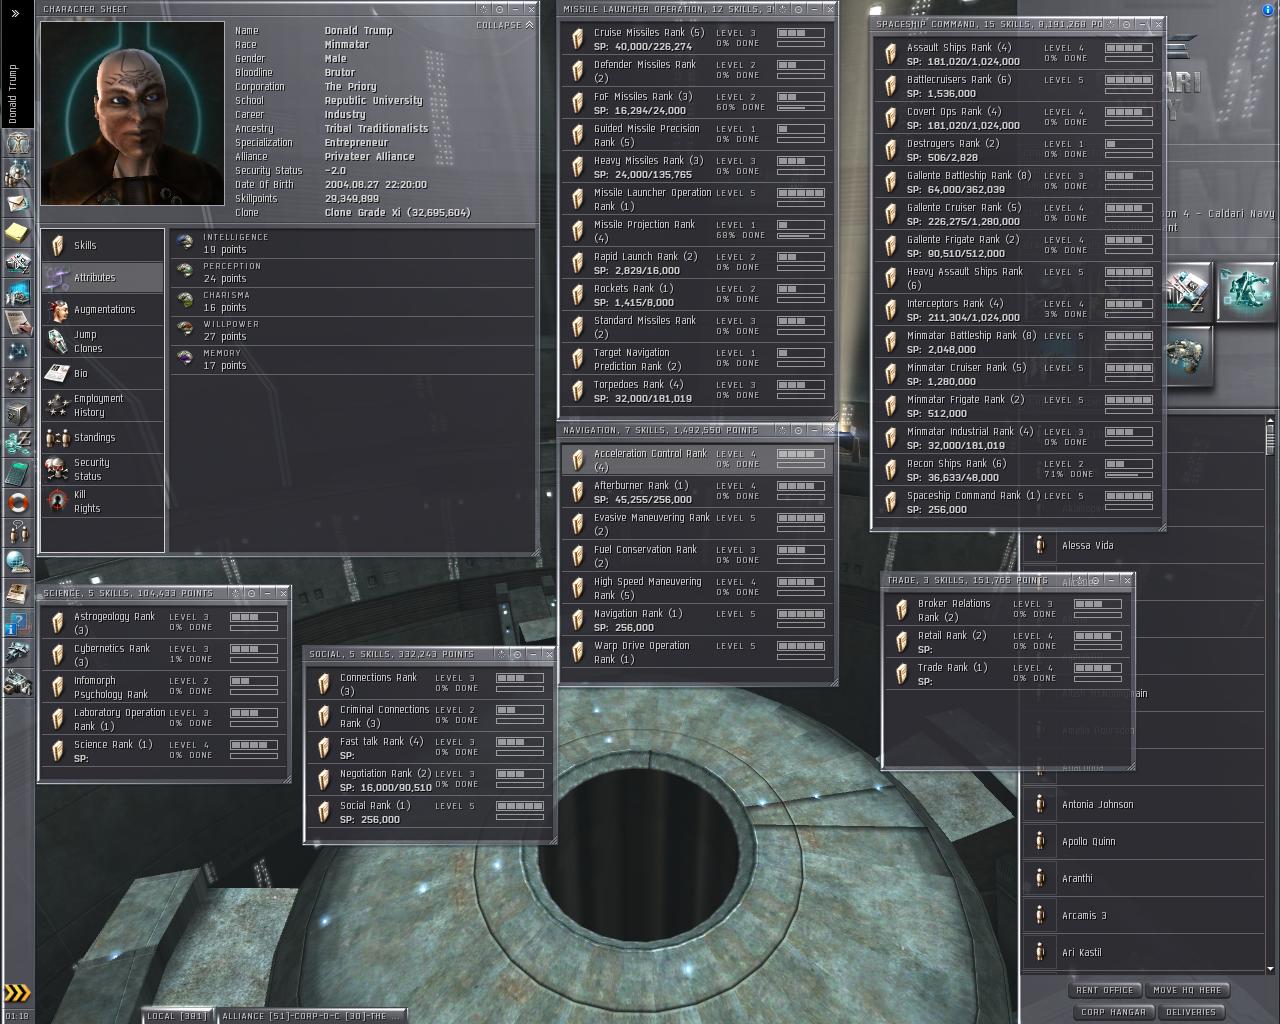Viewport: 1280px width, 1024px height.
Task: Open the mail envelope icon
Action: (x=17, y=204)
